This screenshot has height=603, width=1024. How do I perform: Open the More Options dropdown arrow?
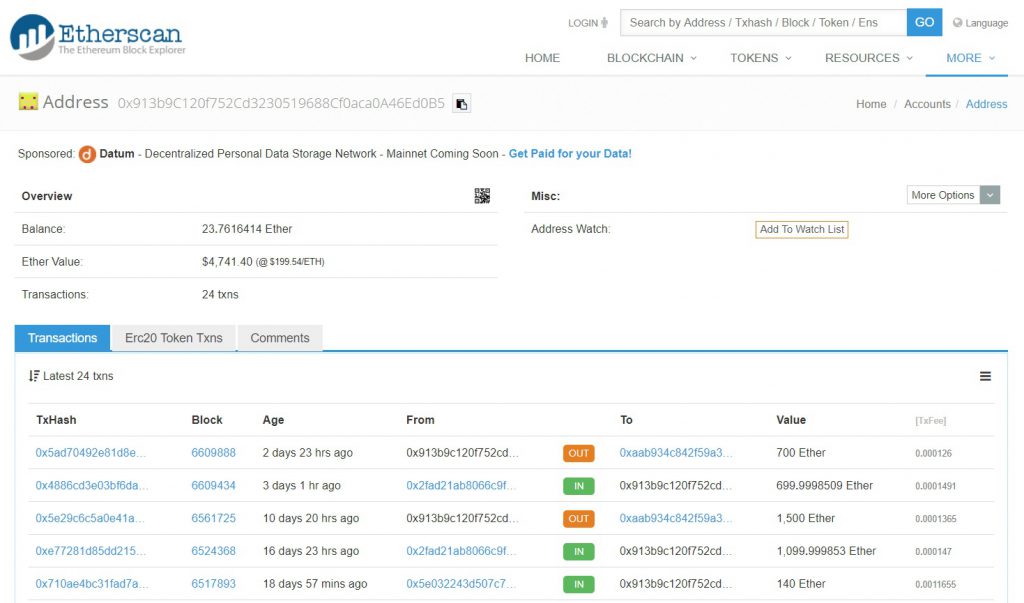(x=990, y=195)
